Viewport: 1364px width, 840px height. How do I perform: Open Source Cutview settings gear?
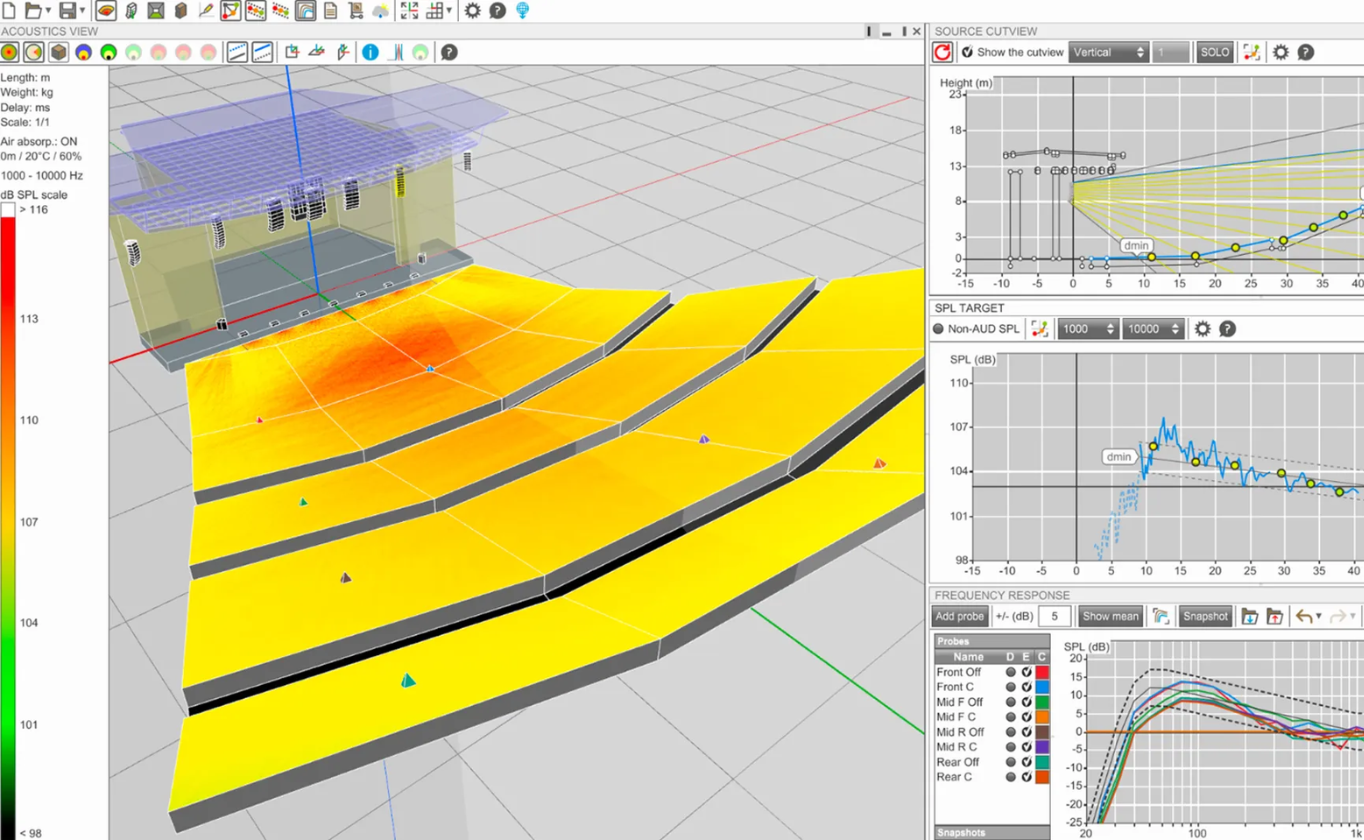(1280, 52)
